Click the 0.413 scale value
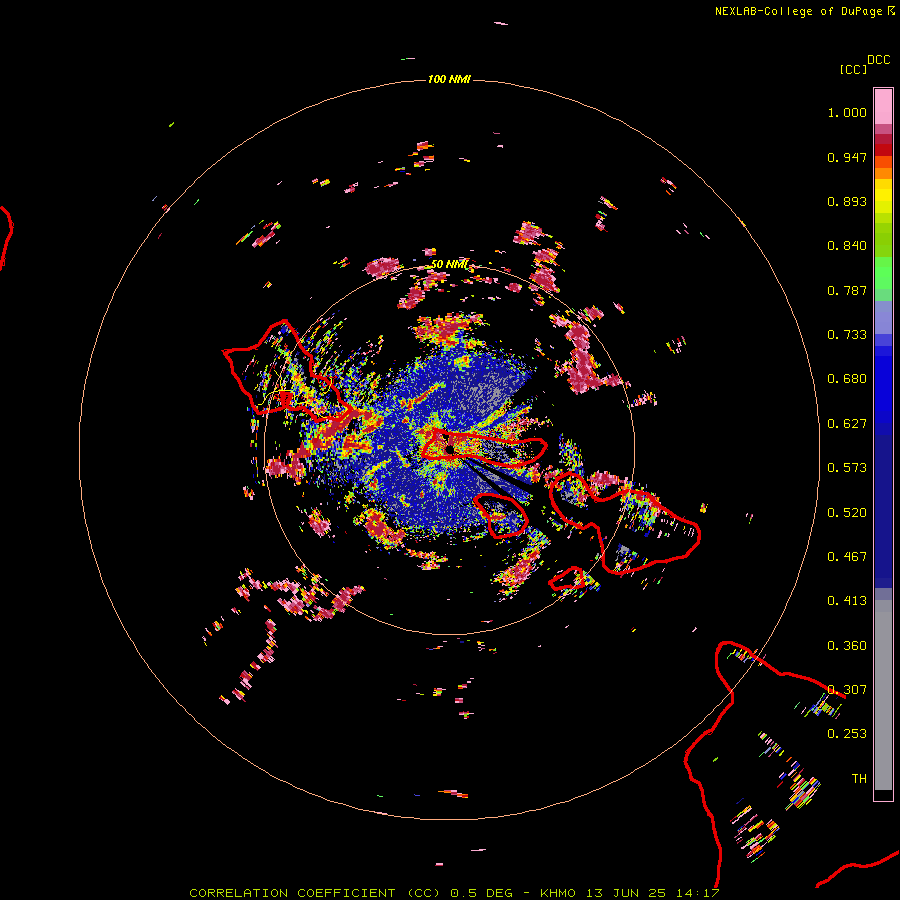 coord(847,601)
